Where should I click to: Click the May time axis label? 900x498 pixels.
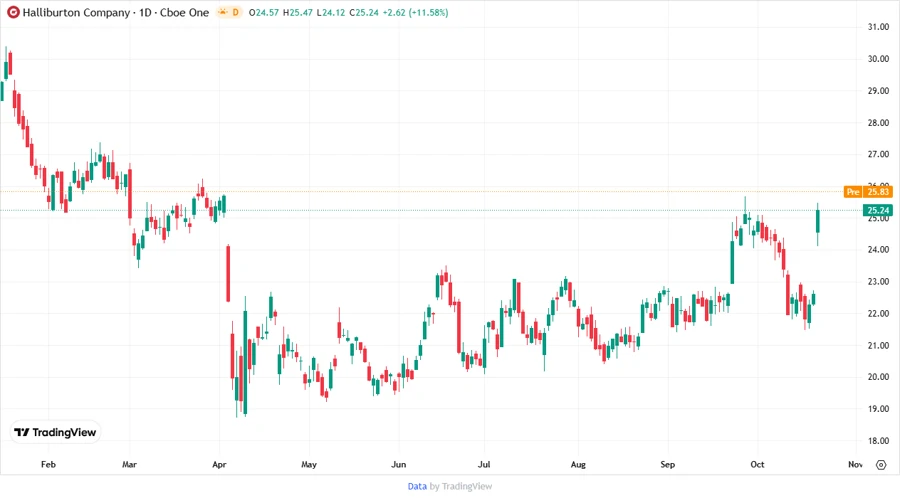(309, 465)
